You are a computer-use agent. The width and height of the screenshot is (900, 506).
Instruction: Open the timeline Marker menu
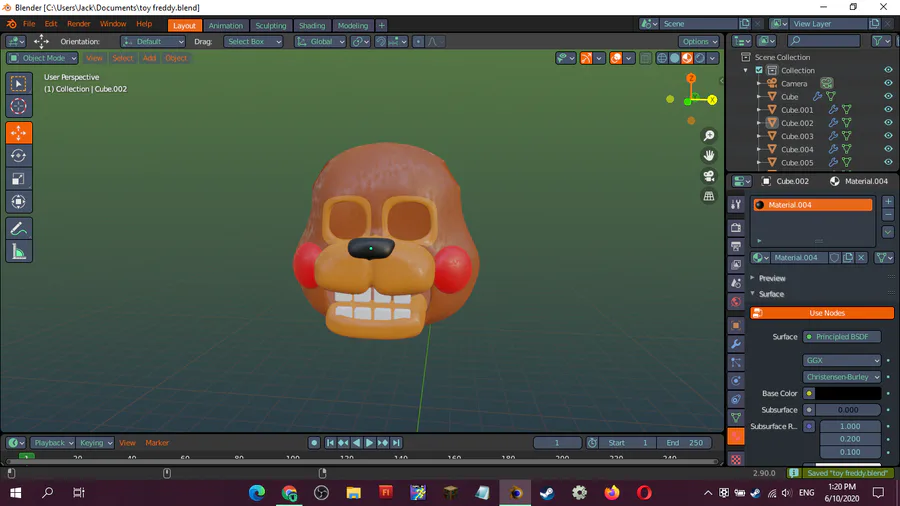[x=157, y=443]
